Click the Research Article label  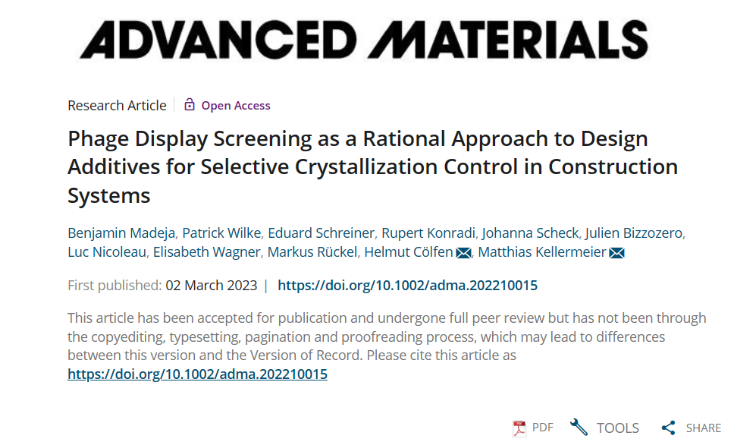coord(117,105)
